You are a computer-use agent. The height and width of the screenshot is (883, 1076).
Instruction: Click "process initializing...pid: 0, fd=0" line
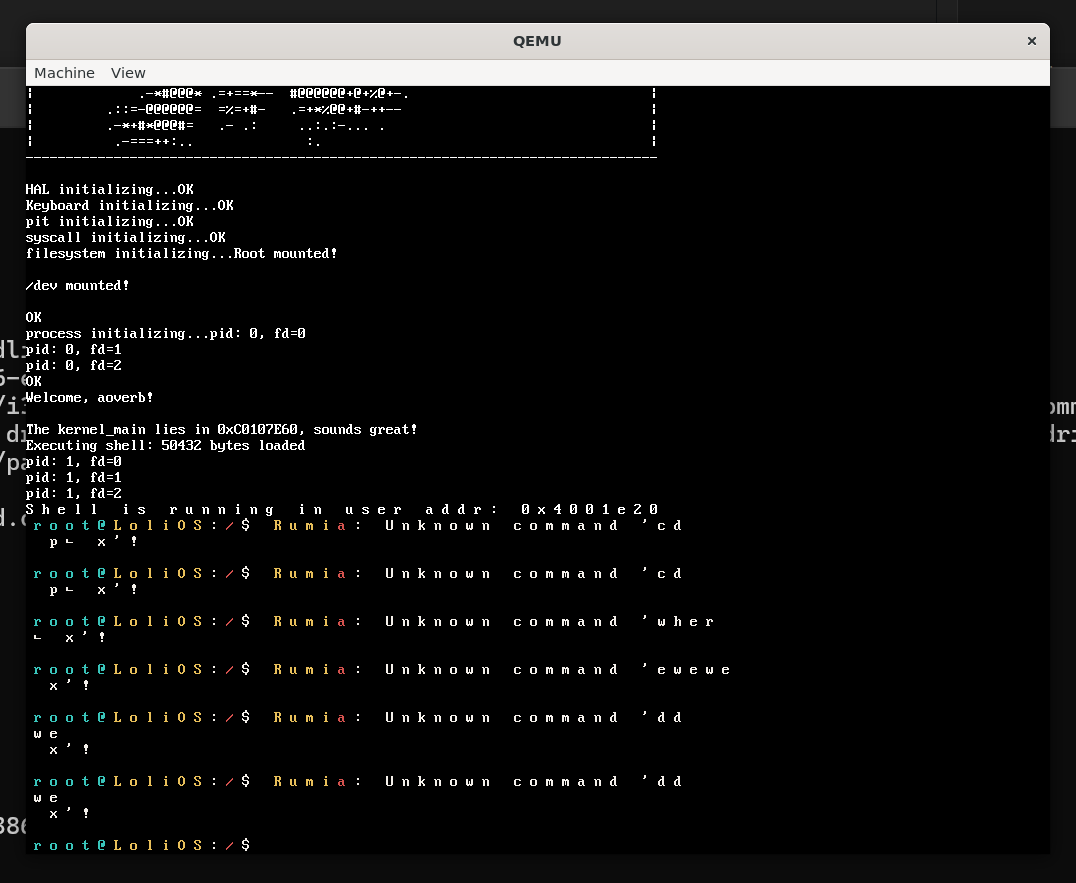pyautogui.click(x=165, y=333)
